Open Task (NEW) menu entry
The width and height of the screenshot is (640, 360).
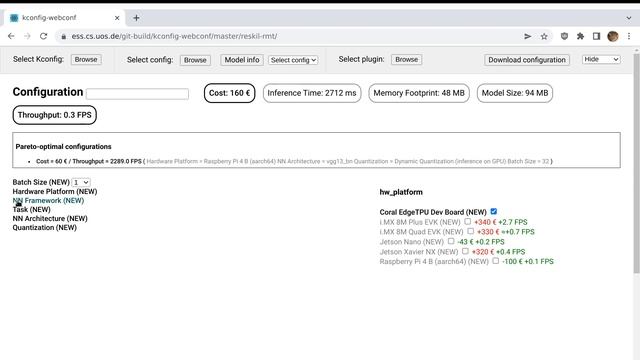(31, 209)
